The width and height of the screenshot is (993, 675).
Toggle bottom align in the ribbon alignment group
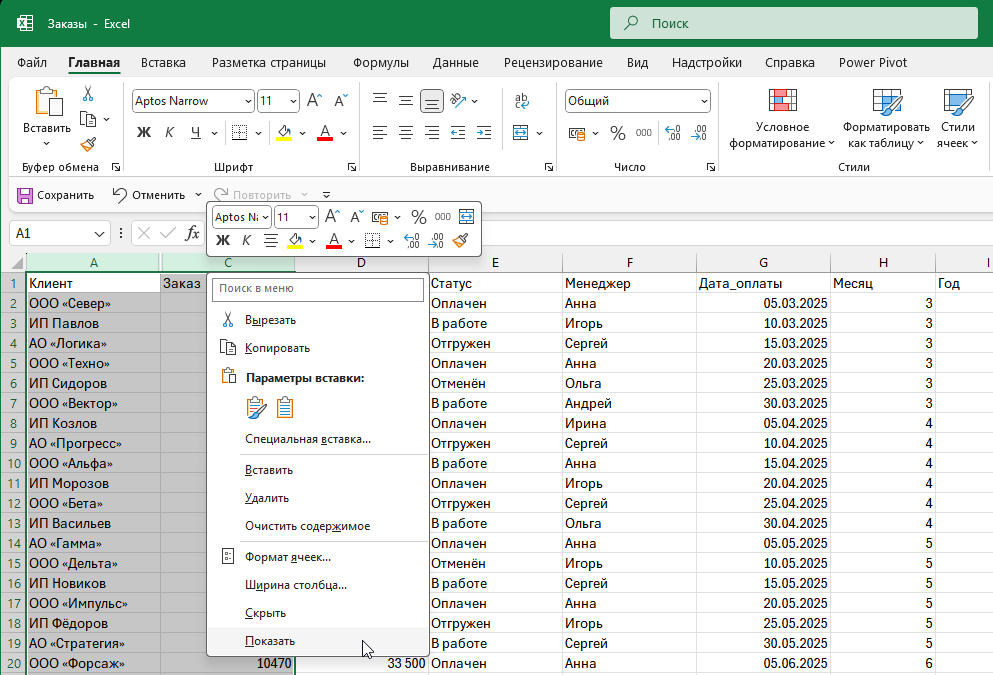point(432,101)
